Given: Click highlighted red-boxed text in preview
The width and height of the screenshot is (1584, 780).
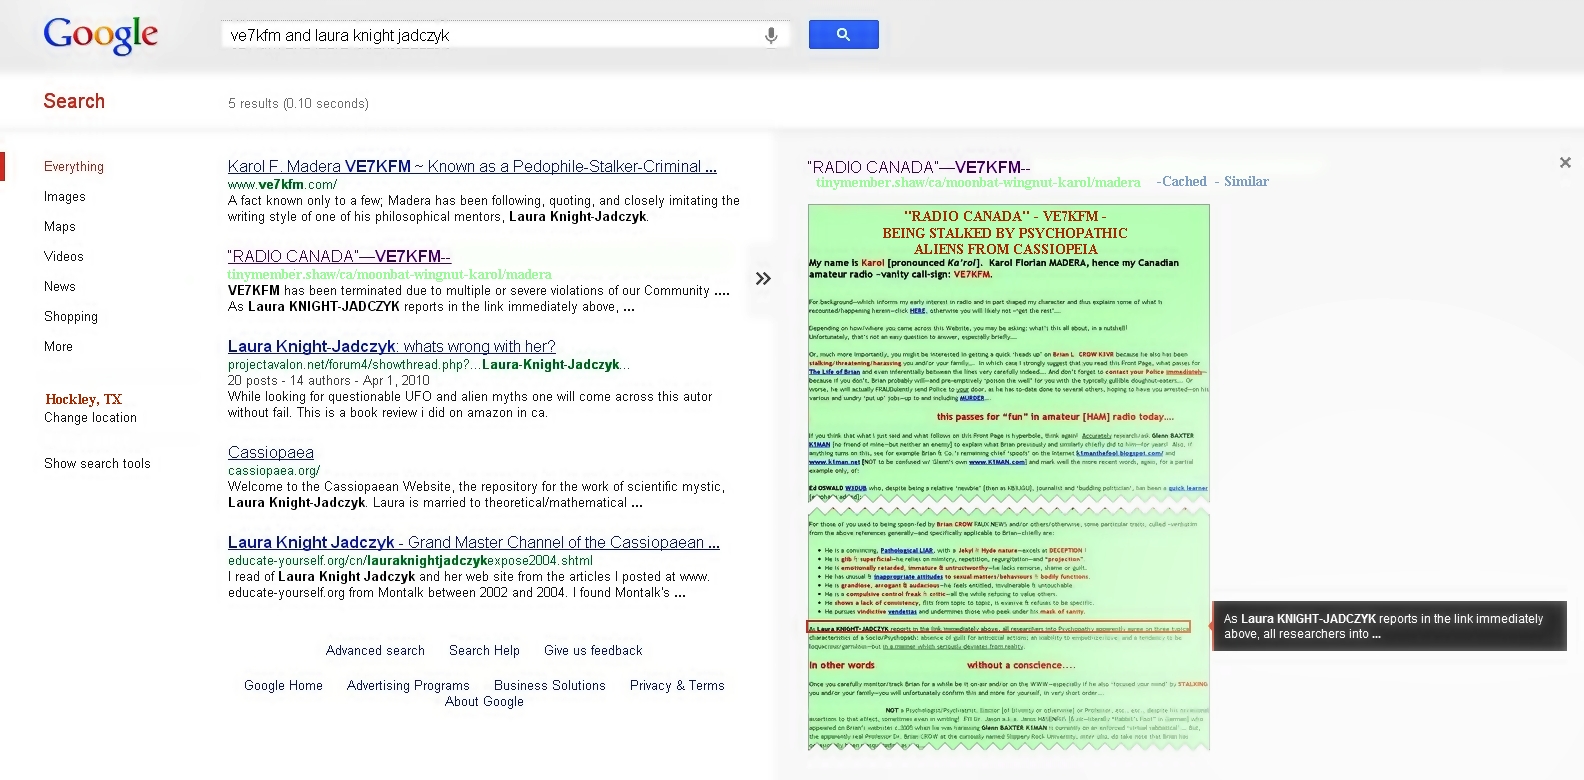Looking at the screenshot, I should pyautogui.click(x=998, y=628).
